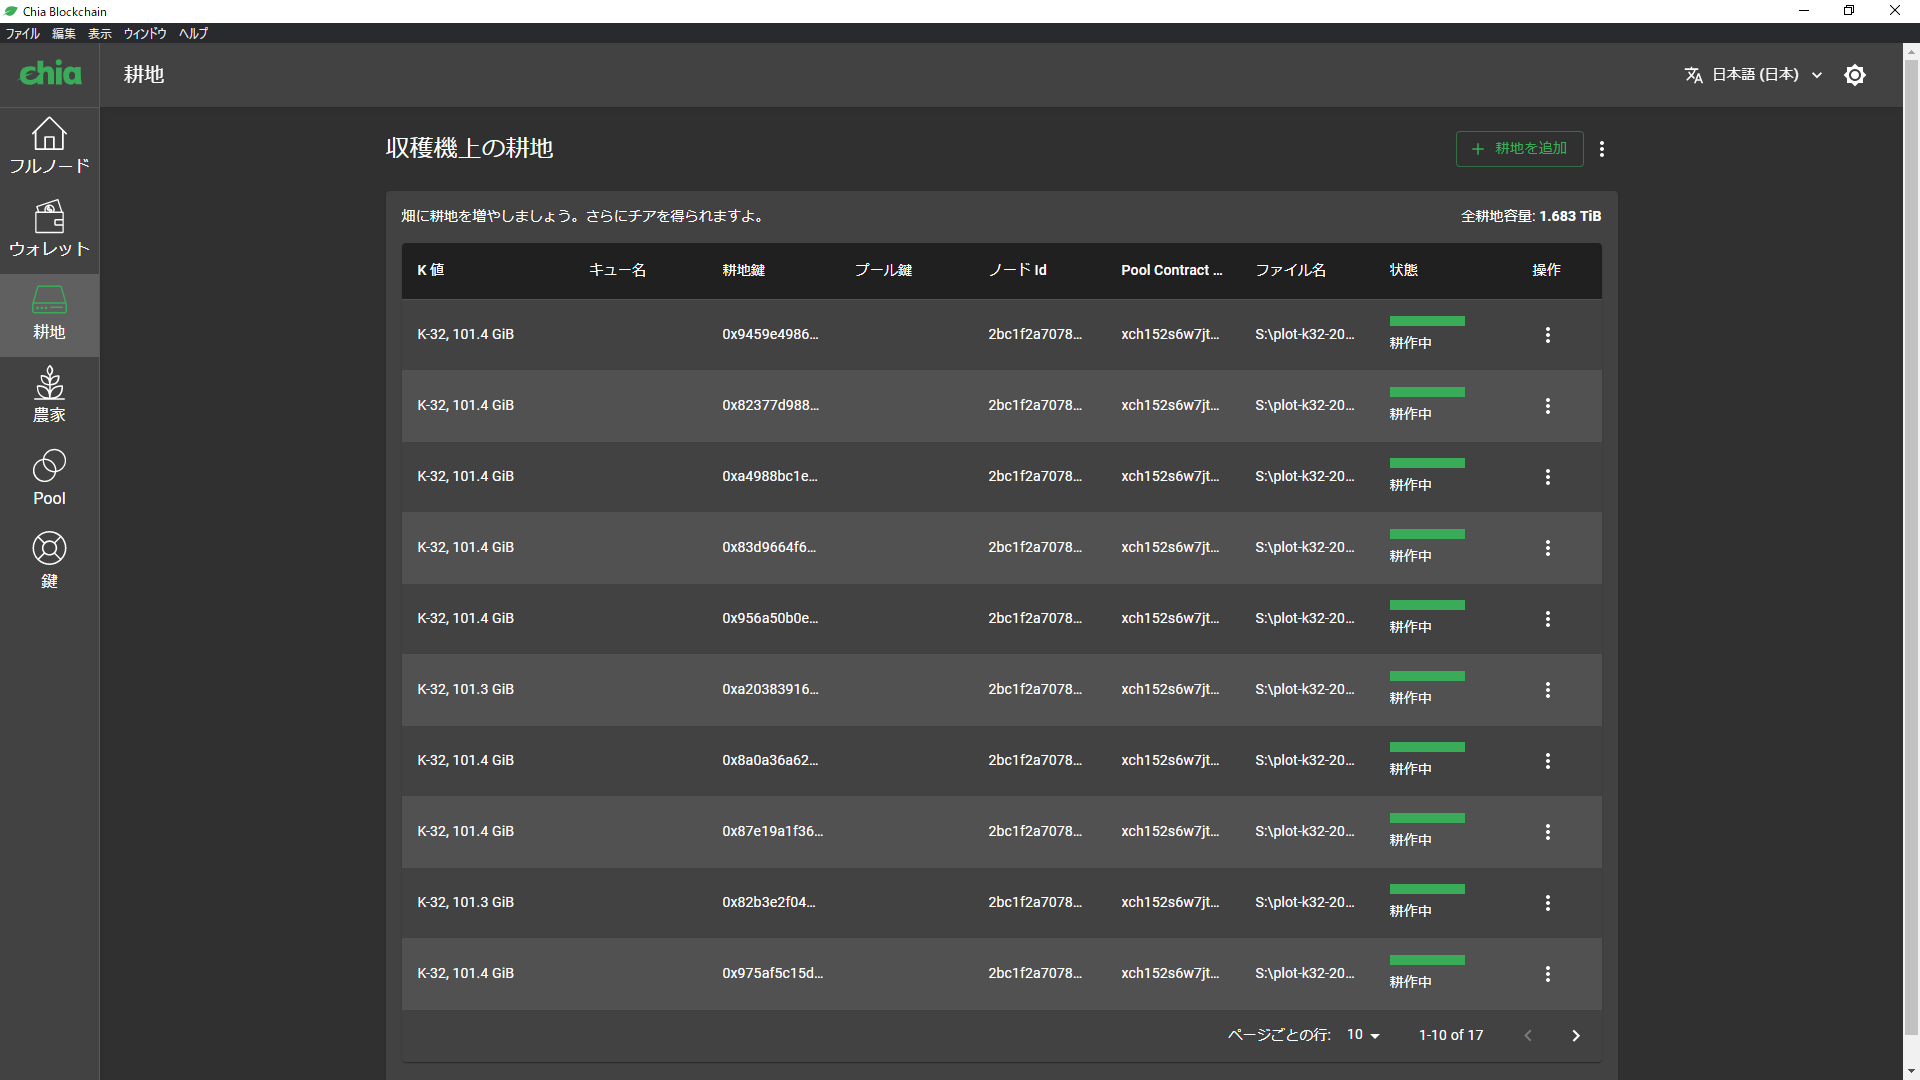Click the 収穫機上の耕地 heading
Screen dimensions: 1920x1080
469,148
